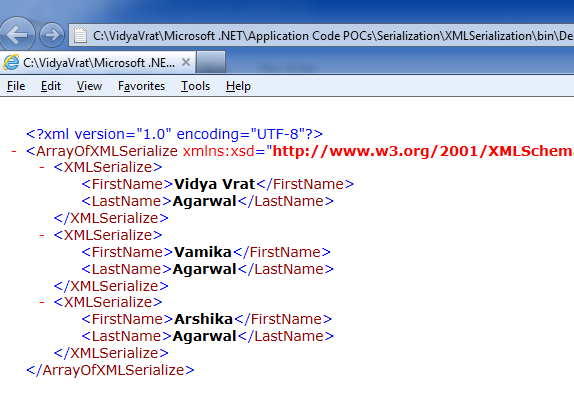Viewport: 574px width, 403px height.
Task: Open the File menu
Action: click(x=16, y=86)
